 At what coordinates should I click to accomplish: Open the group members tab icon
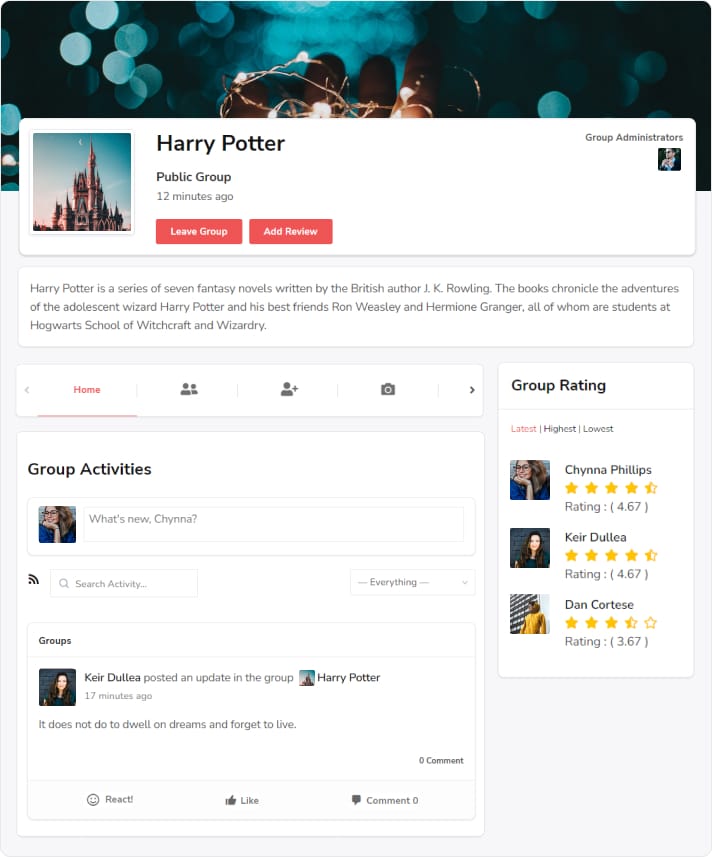[189, 389]
